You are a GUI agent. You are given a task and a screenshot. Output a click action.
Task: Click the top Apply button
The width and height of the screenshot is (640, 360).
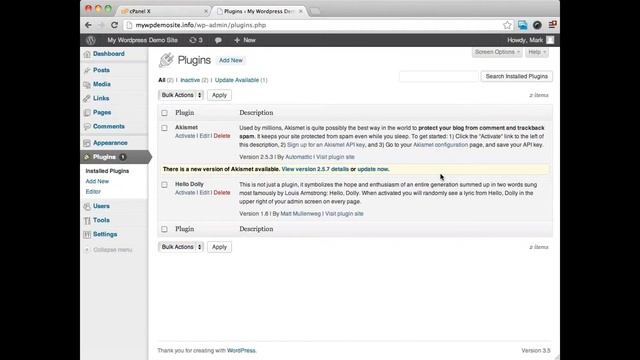[x=219, y=95]
